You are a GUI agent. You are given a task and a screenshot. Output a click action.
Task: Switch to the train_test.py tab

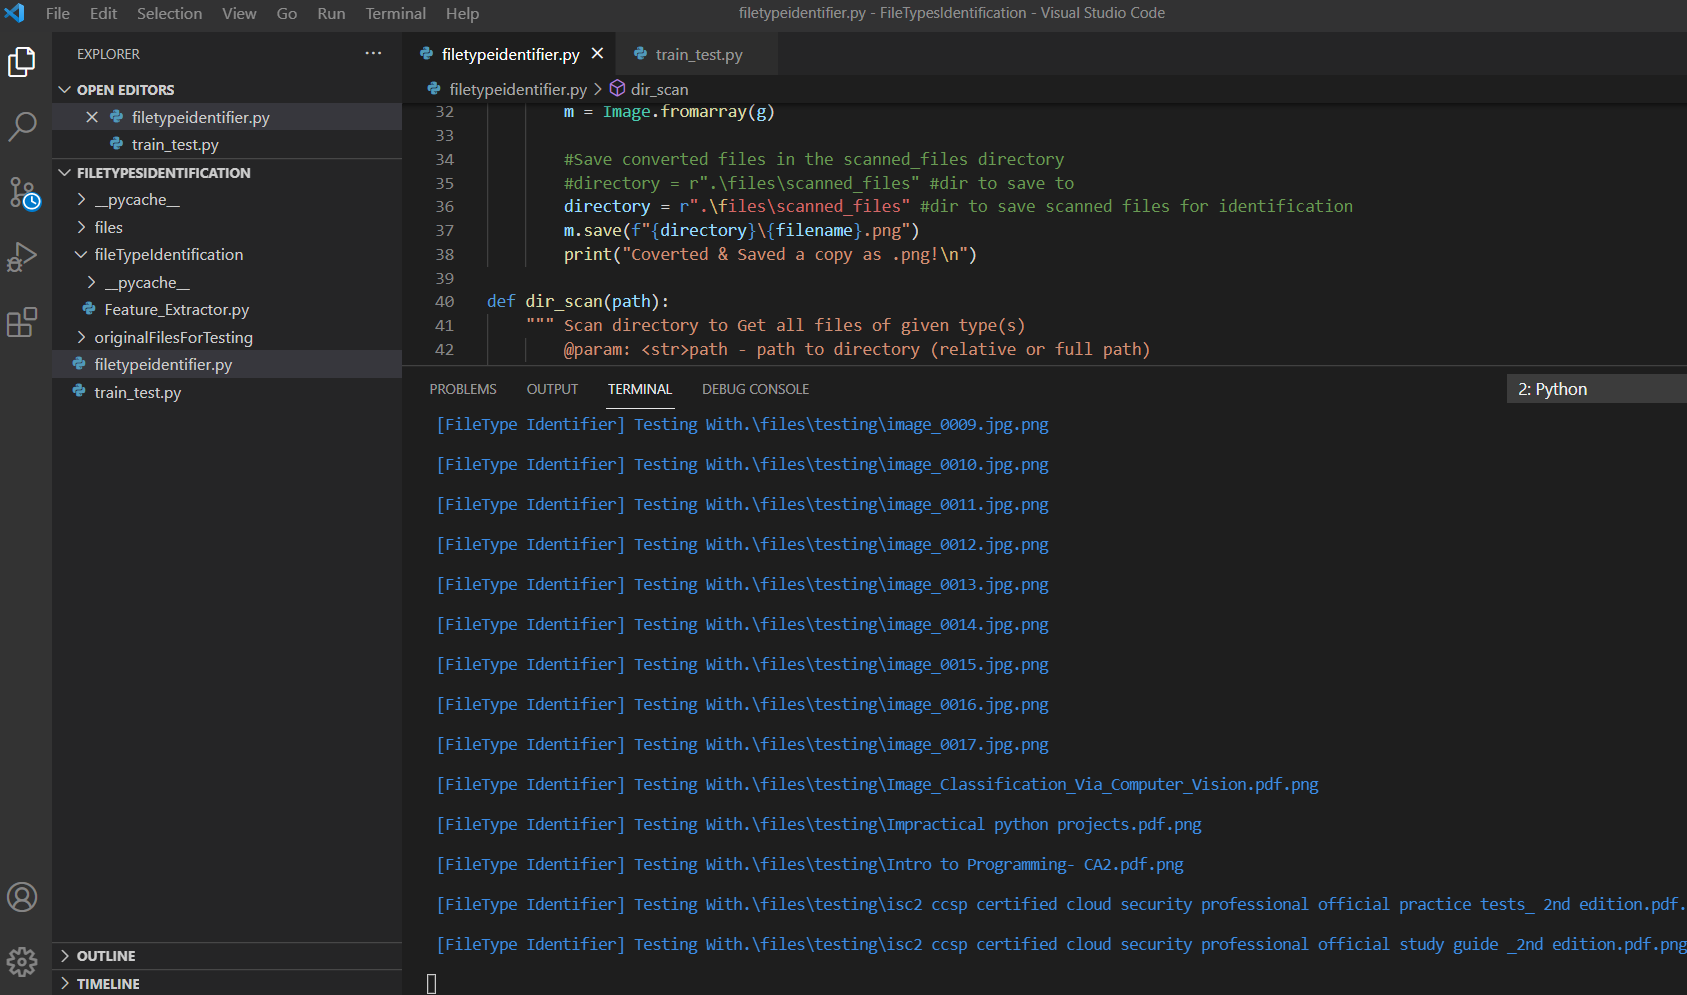click(x=697, y=54)
